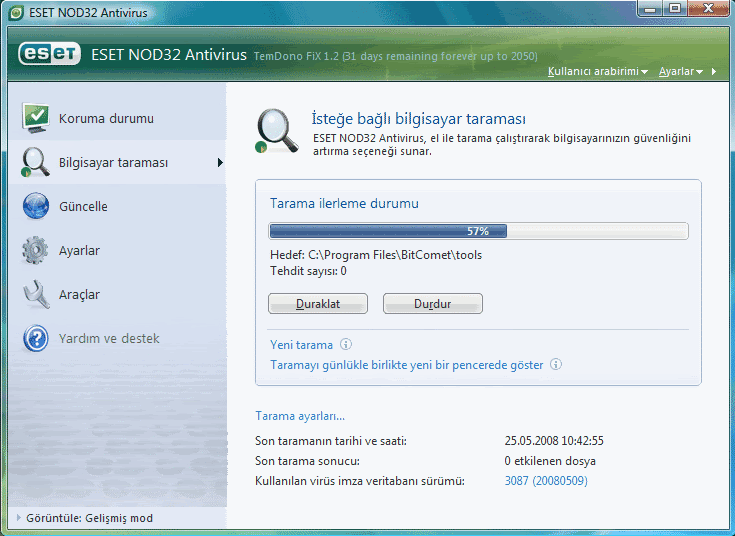Start a Yeni tarama

coord(301,345)
